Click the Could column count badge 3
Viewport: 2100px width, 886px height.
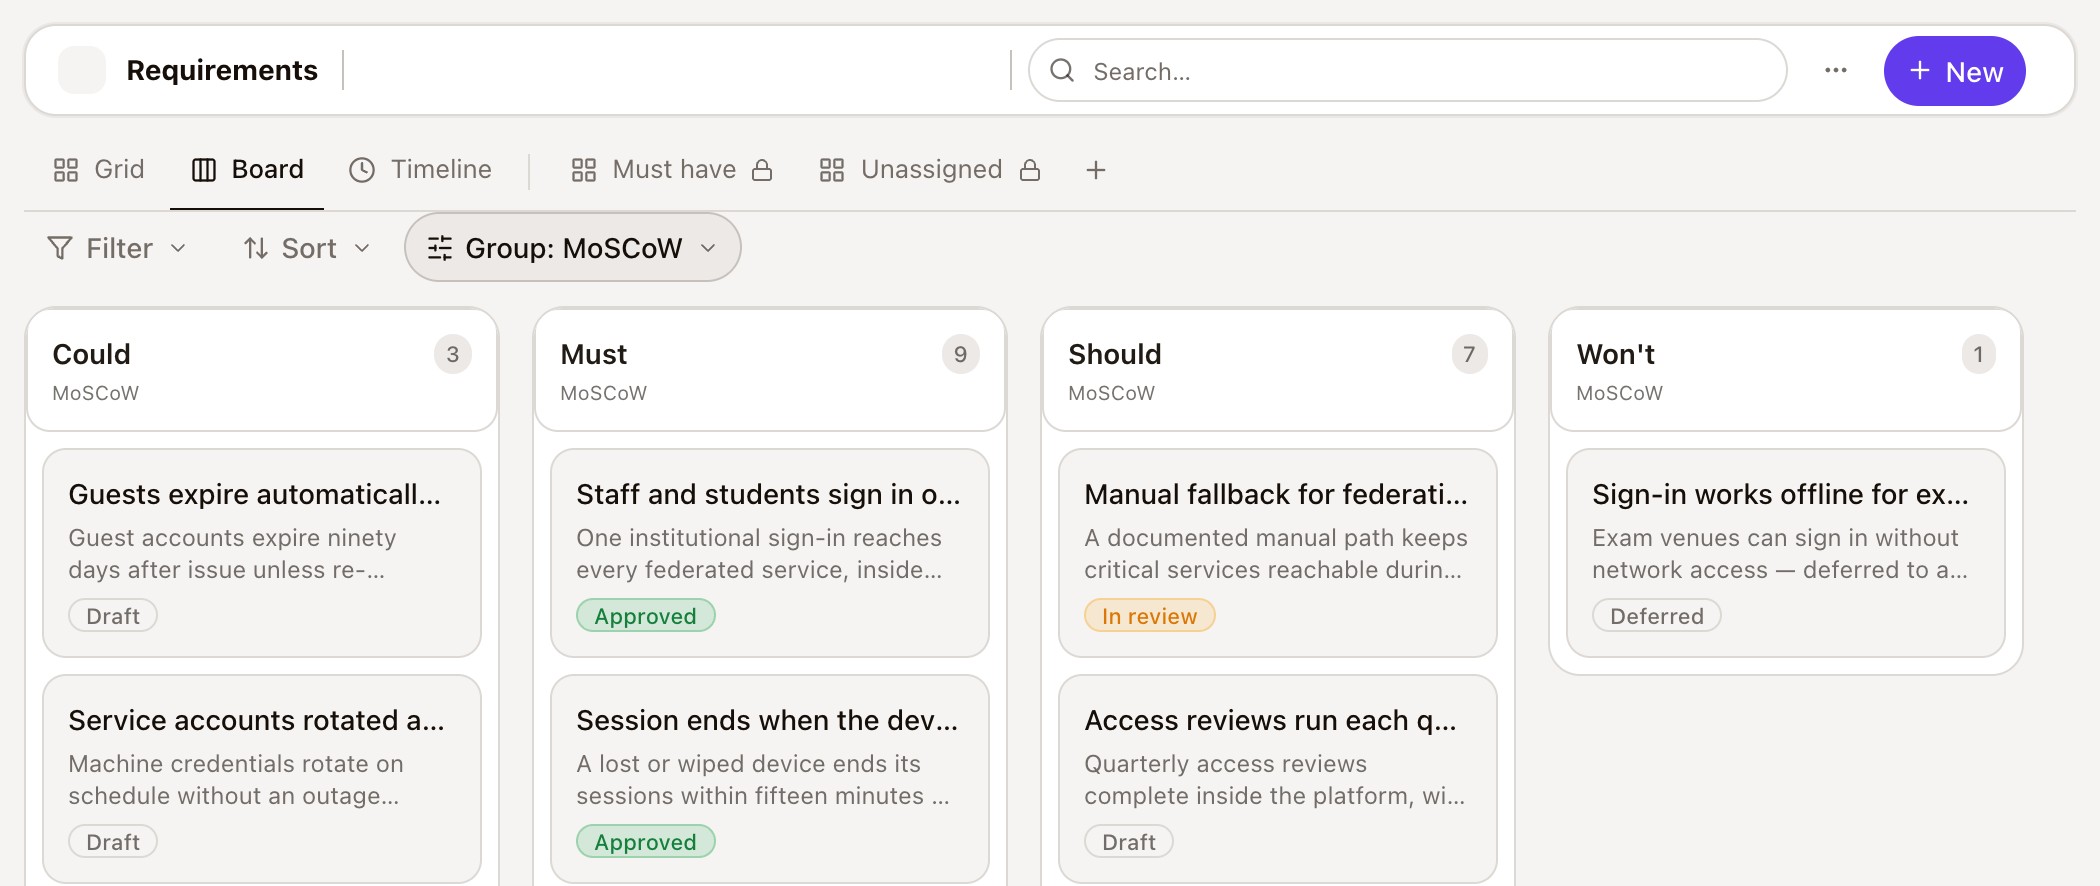pos(453,354)
